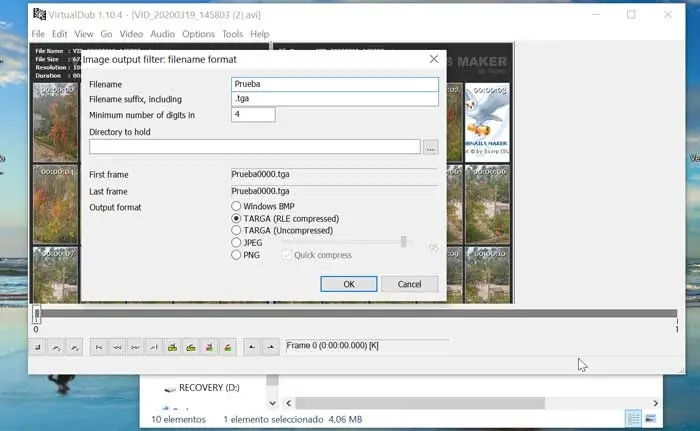Open the Options menu
The width and height of the screenshot is (700, 431).
coord(198,34)
